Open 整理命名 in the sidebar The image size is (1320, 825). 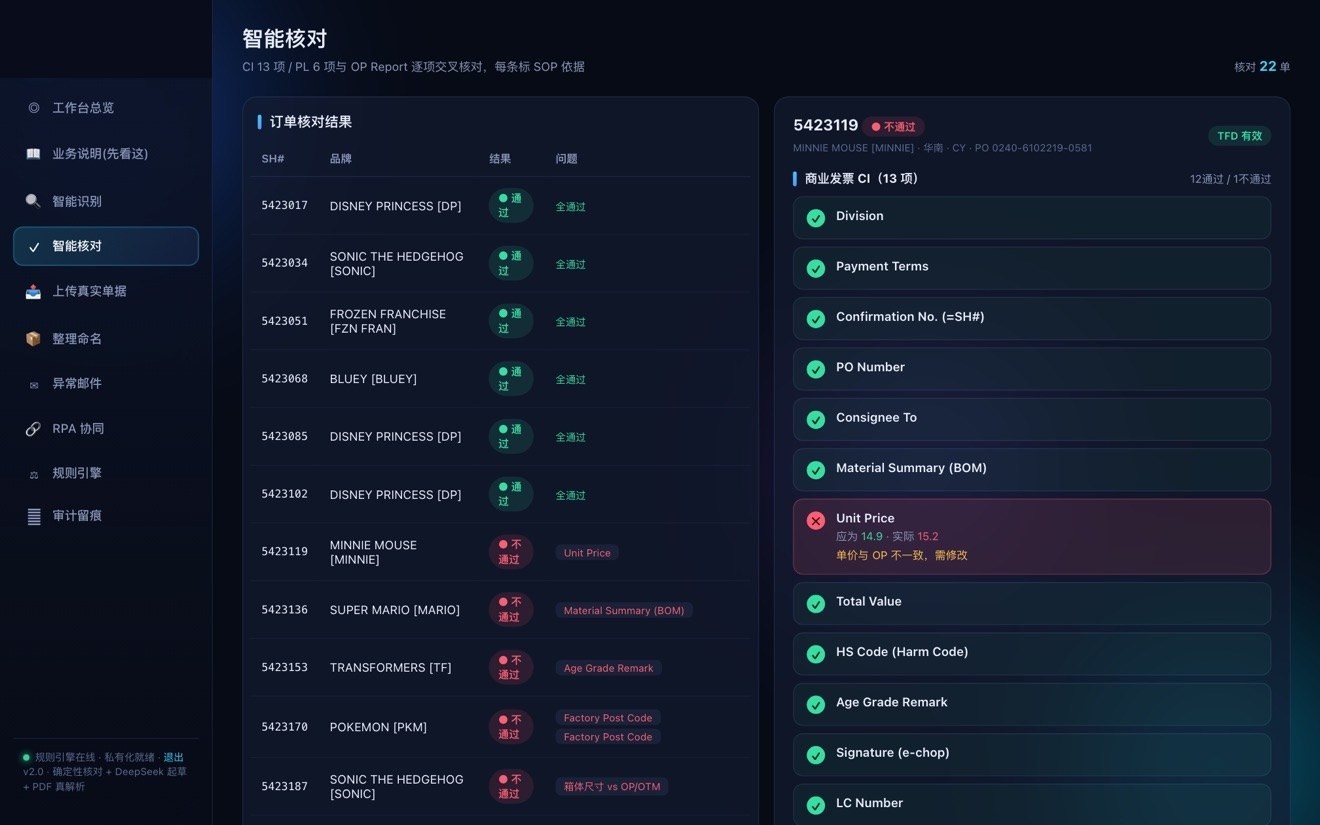pos(106,339)
